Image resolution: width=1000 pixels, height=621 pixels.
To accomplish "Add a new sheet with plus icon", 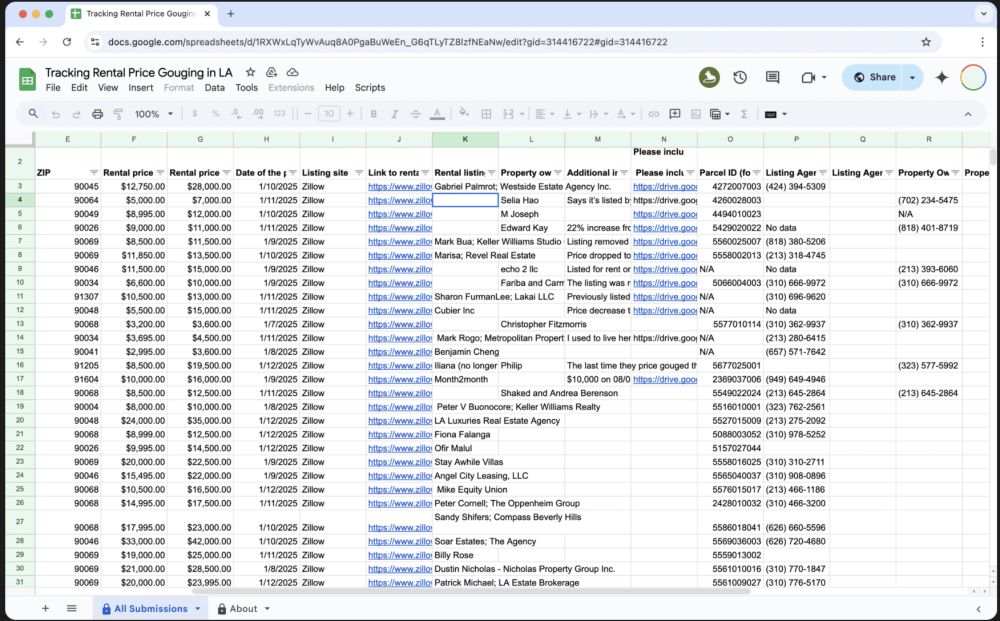I will click(x=45, y=608).
